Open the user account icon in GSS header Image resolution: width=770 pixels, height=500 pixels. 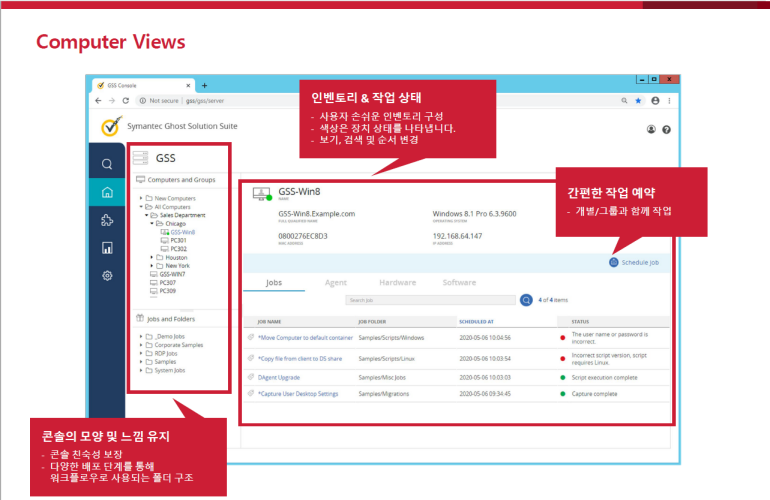coord(651,129)
